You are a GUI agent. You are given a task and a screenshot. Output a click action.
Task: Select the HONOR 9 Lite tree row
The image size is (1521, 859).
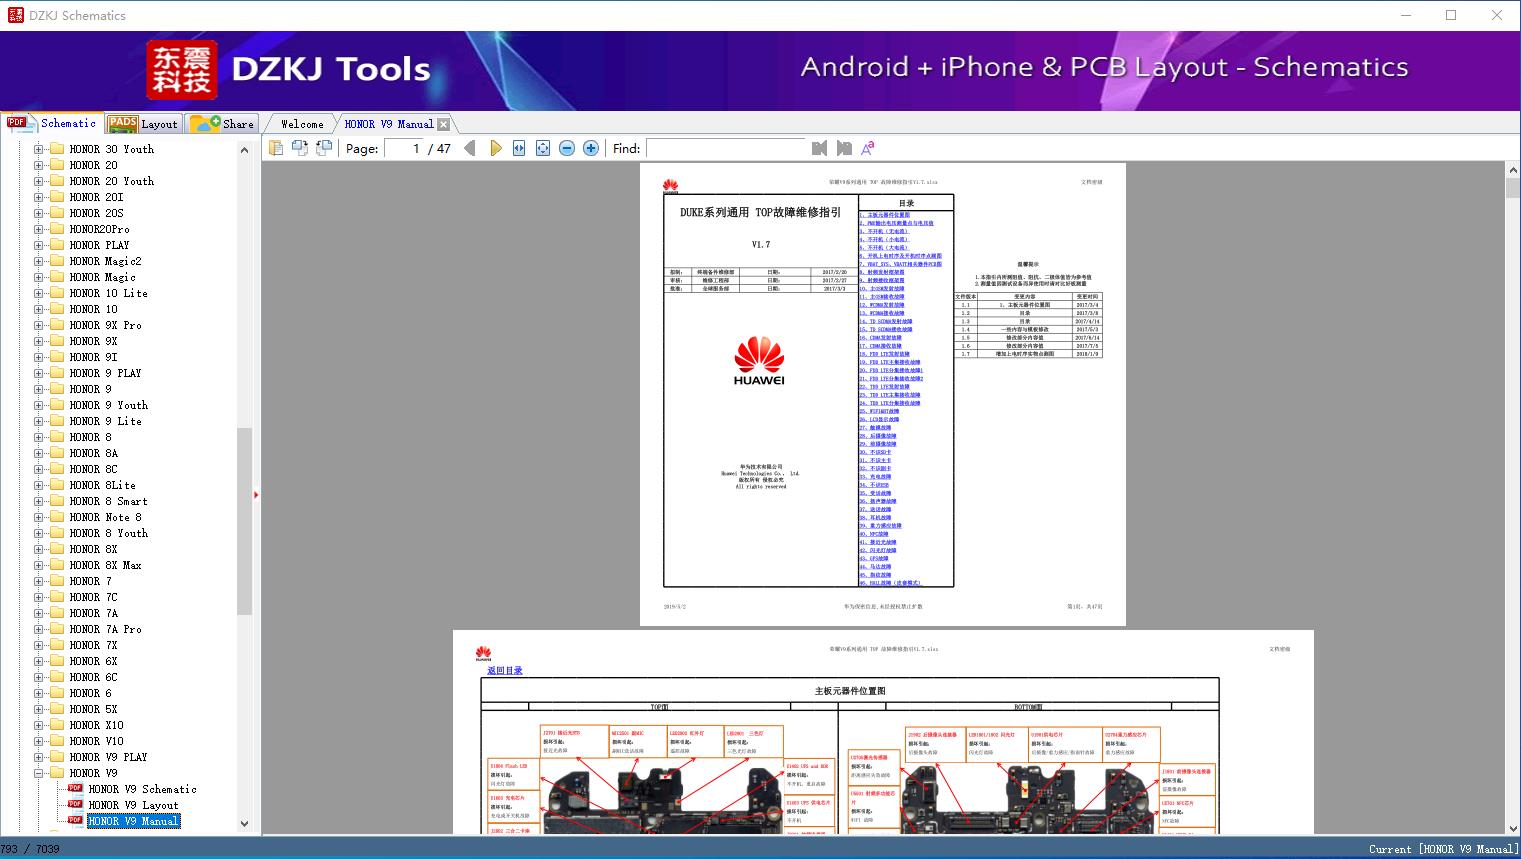(x=105, y=421)
